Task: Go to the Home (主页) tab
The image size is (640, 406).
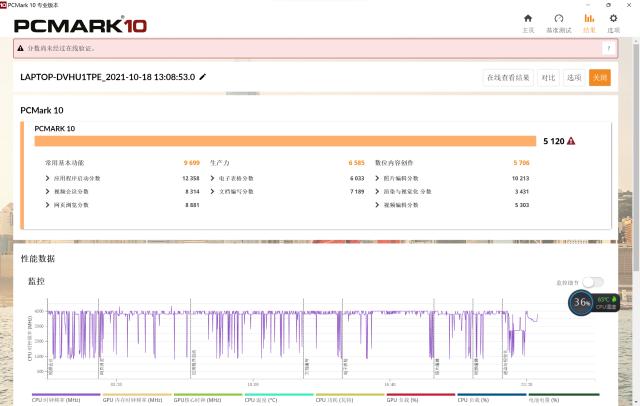Action: pyautogui.click(x=528, y=23)
